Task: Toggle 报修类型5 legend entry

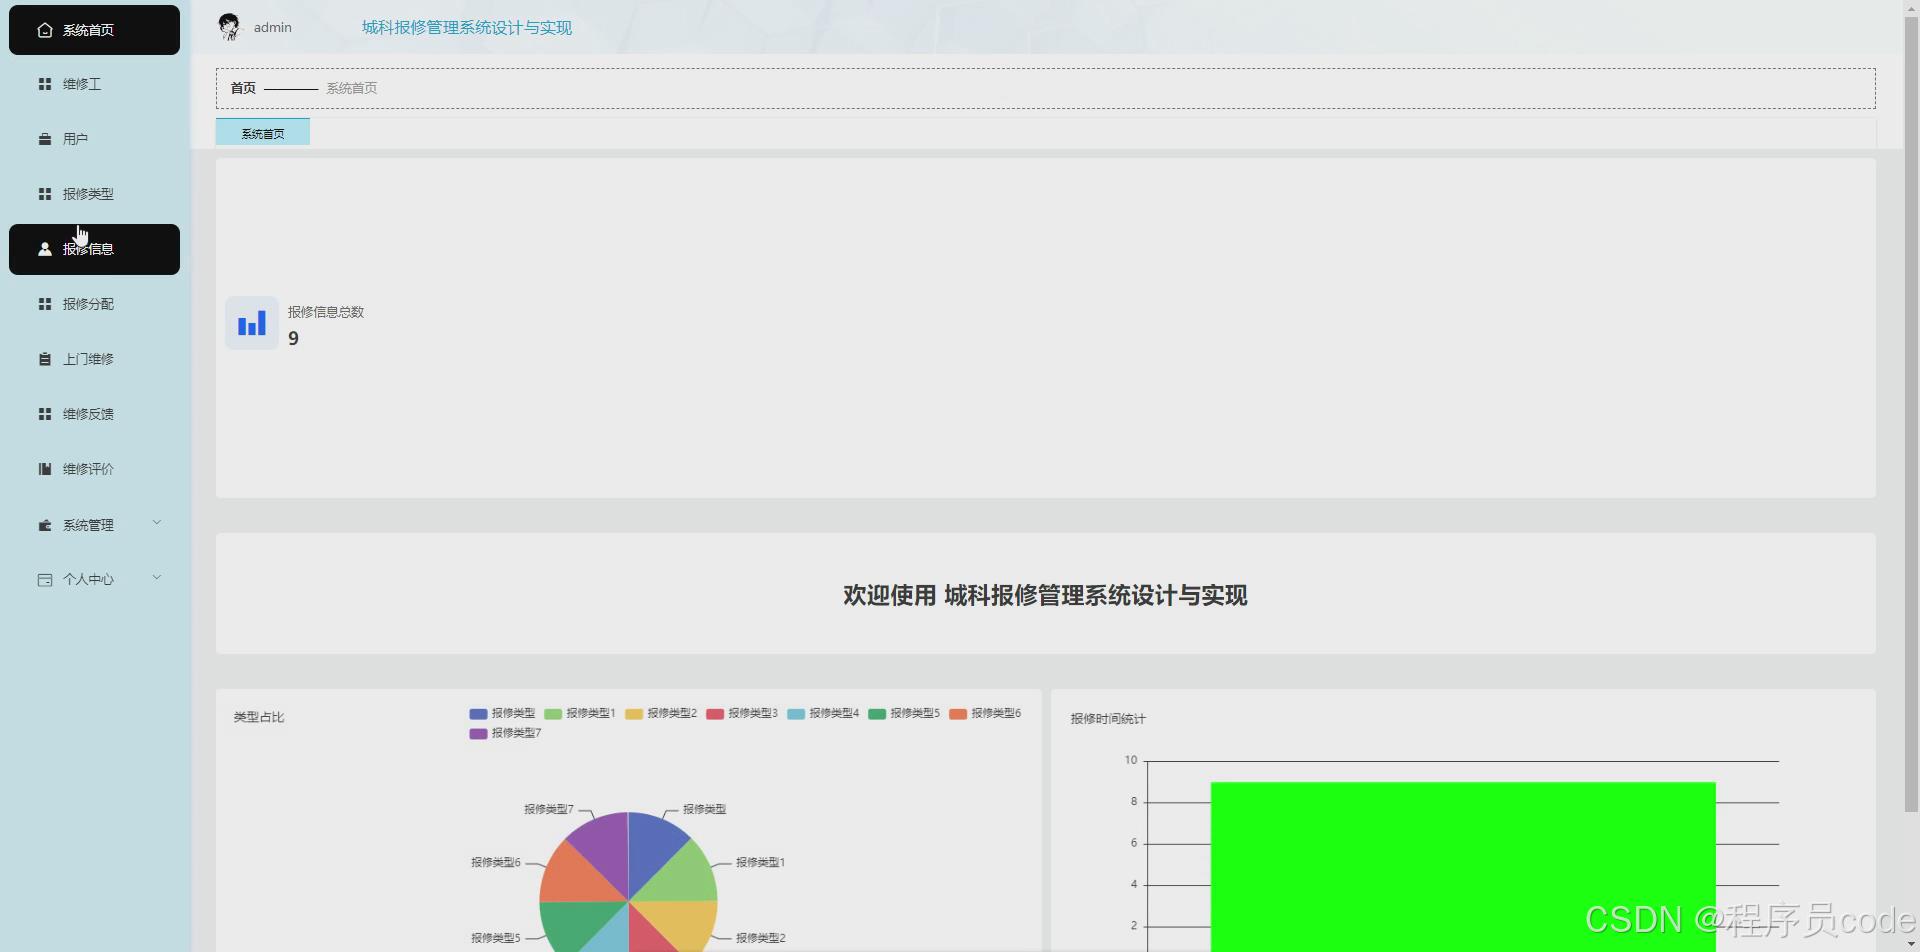Action: 904,713
